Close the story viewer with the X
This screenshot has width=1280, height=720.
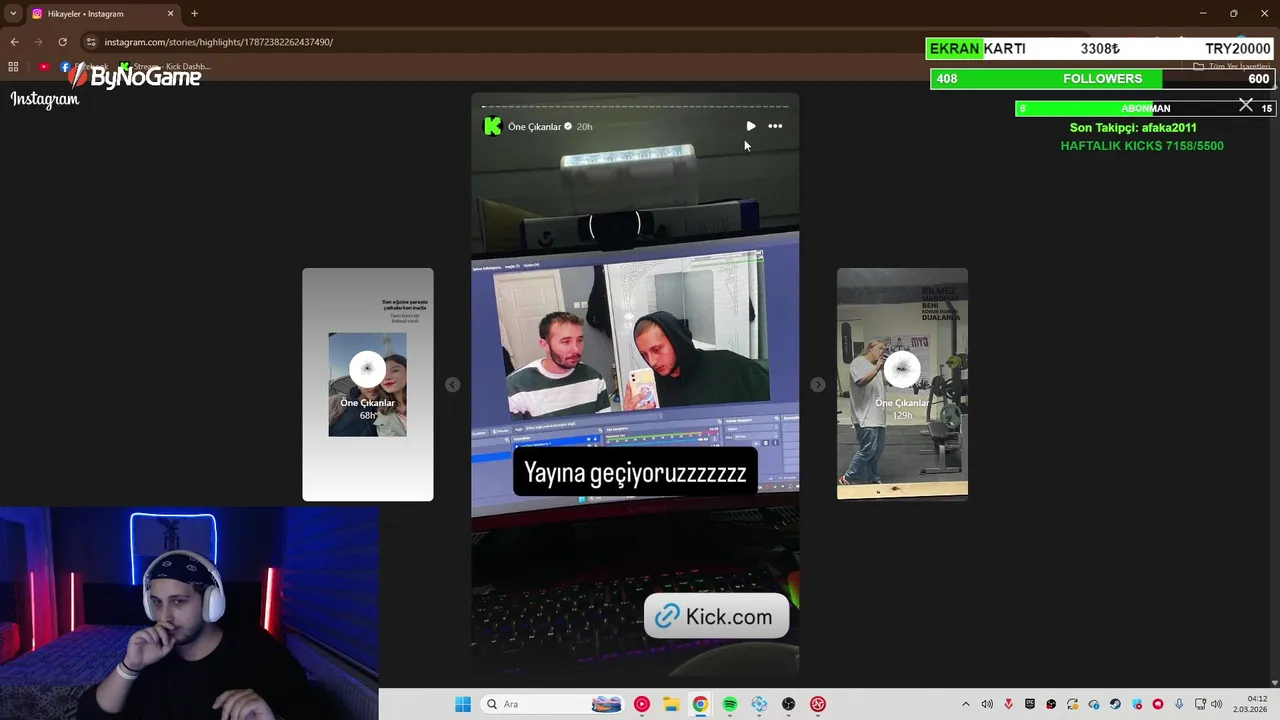(1246, 105)
